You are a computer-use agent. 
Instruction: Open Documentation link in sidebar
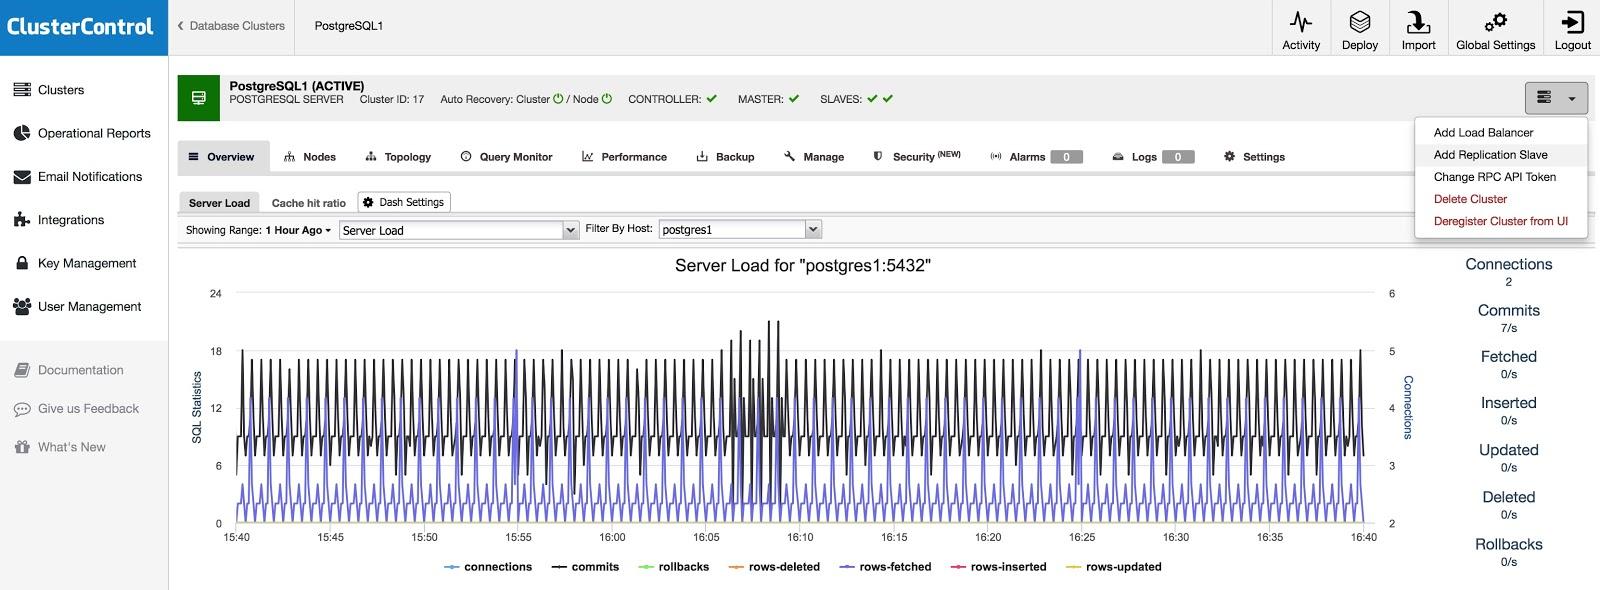tap(69, 370)
